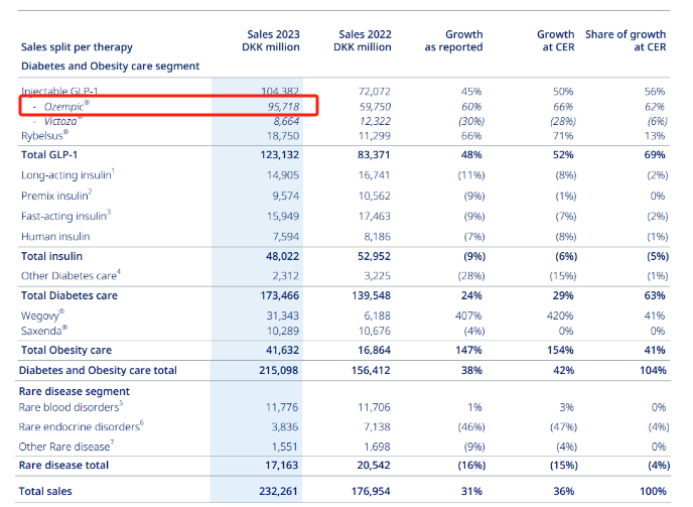The image size is (693, 507).
Task: Click Total Obesity care value 41,632
Action: 282,351
